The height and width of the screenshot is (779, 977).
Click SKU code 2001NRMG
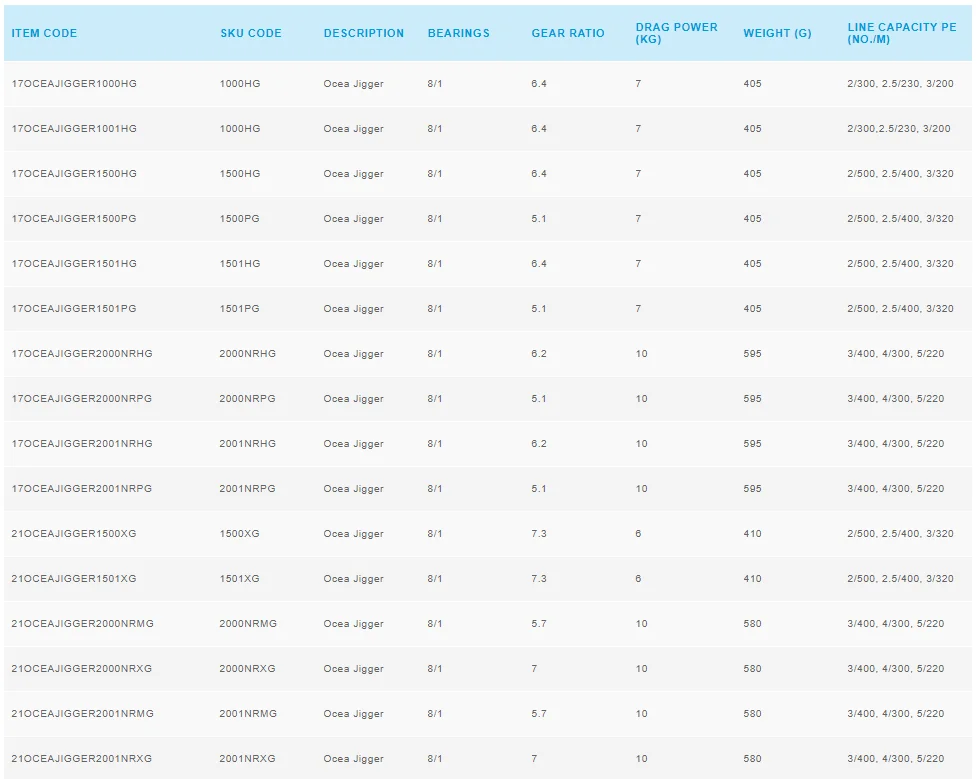(248, 714)
